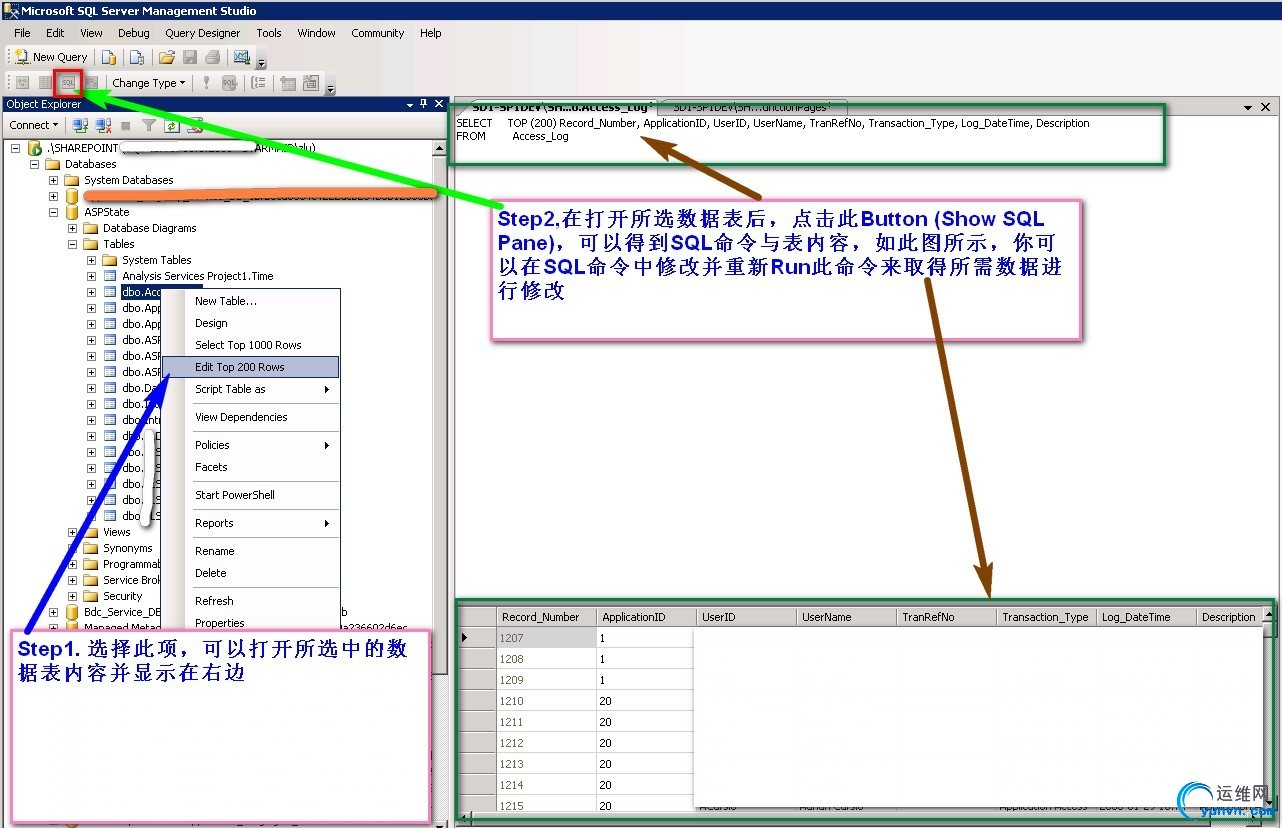Expand the Script Table as submenu
1282x828 pixels.
pos(251,389)
